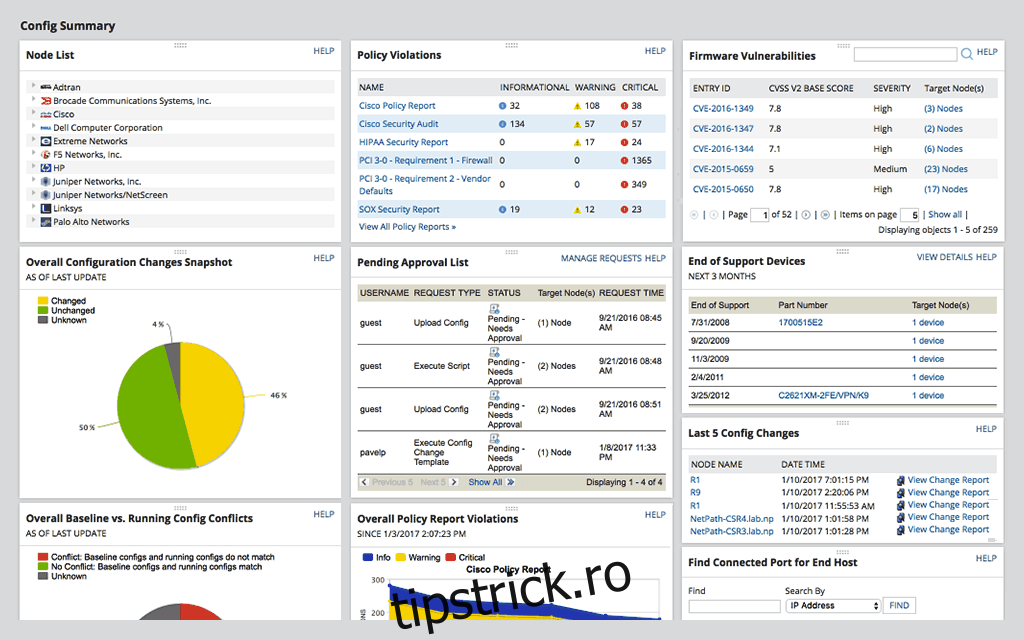The image size is (1024, 640).
Task: Click the Brocade Communications Systems vendor icon
Action: [45, 101]
